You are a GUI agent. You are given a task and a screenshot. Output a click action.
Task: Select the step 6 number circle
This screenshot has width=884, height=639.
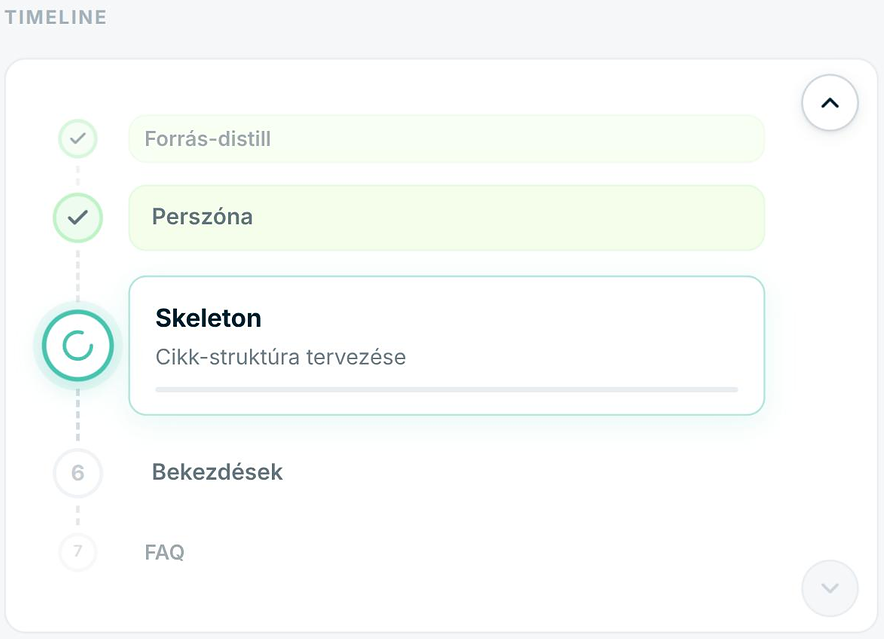coord(78,473)
